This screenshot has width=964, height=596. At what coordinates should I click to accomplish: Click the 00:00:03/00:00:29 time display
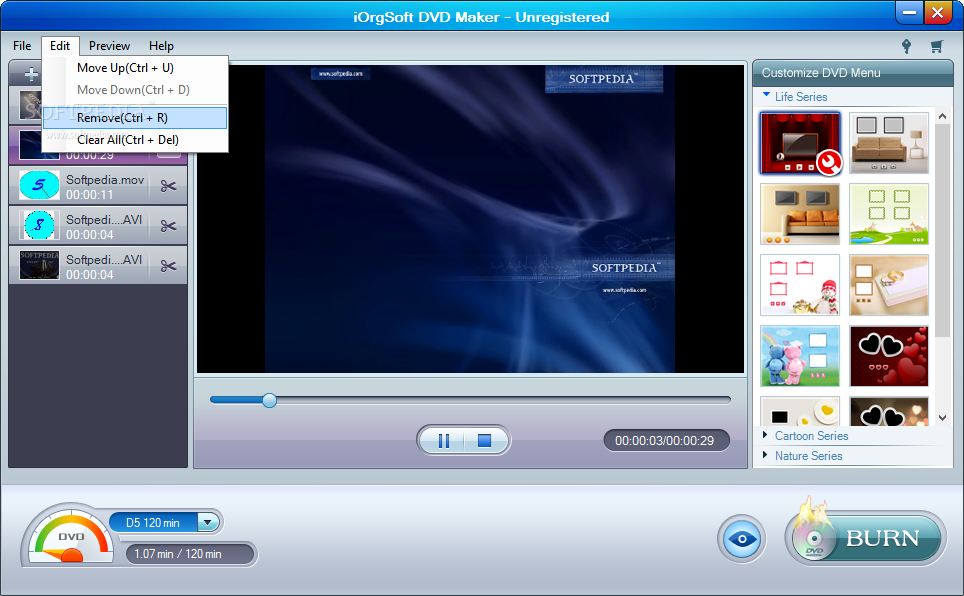pyautogui.click(x=665, y=440)
